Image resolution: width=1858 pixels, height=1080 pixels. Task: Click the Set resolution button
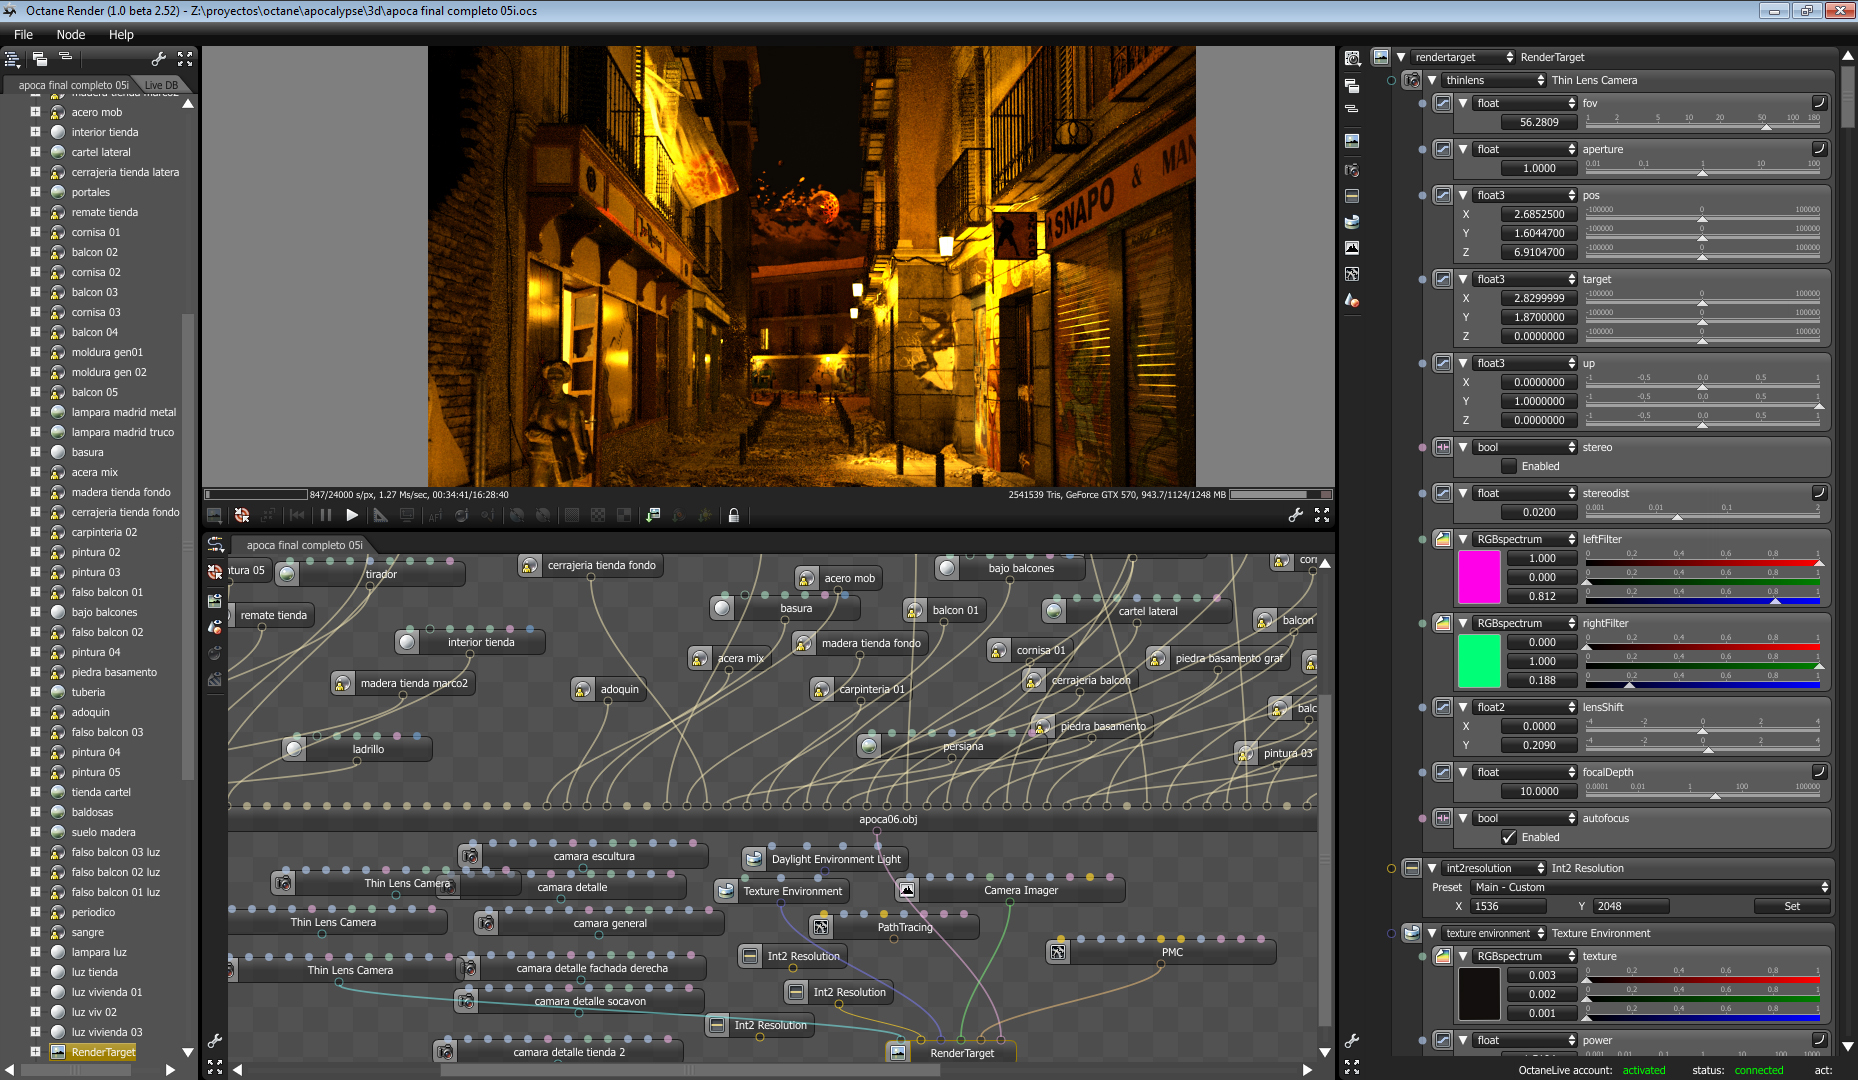pos(1791,906)
